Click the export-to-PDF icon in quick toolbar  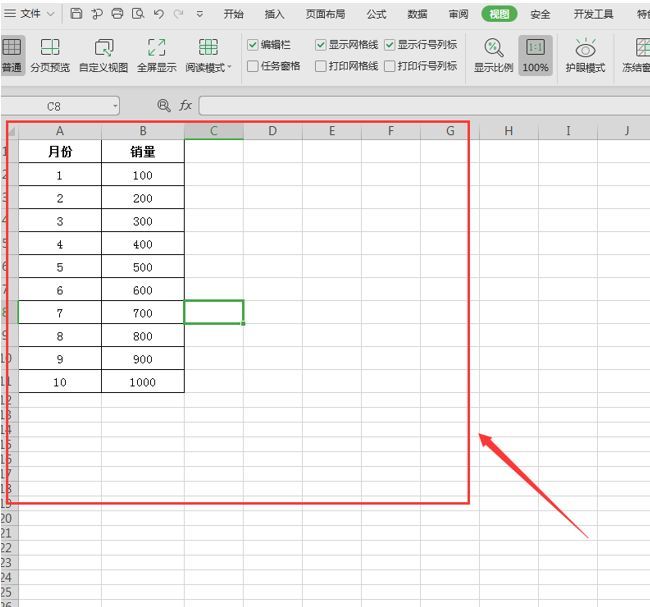pyautogui.click(x=97, y=14)
